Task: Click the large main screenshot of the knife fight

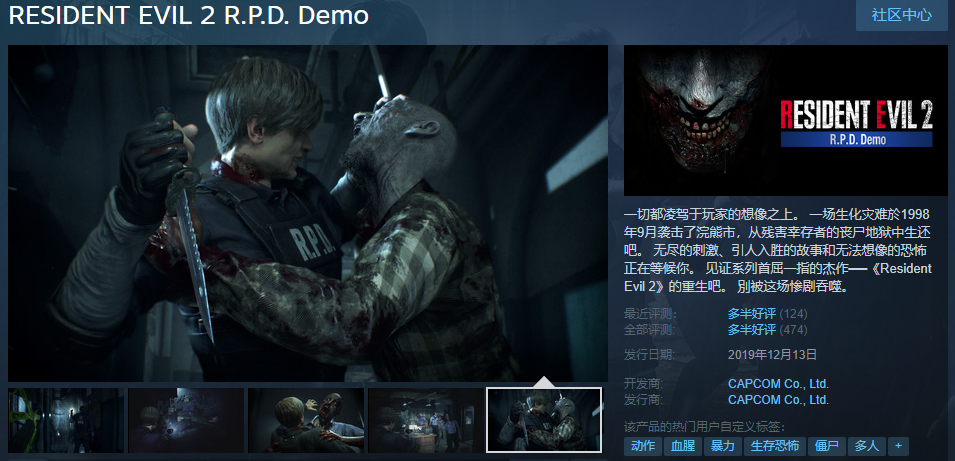Action: 308,212
